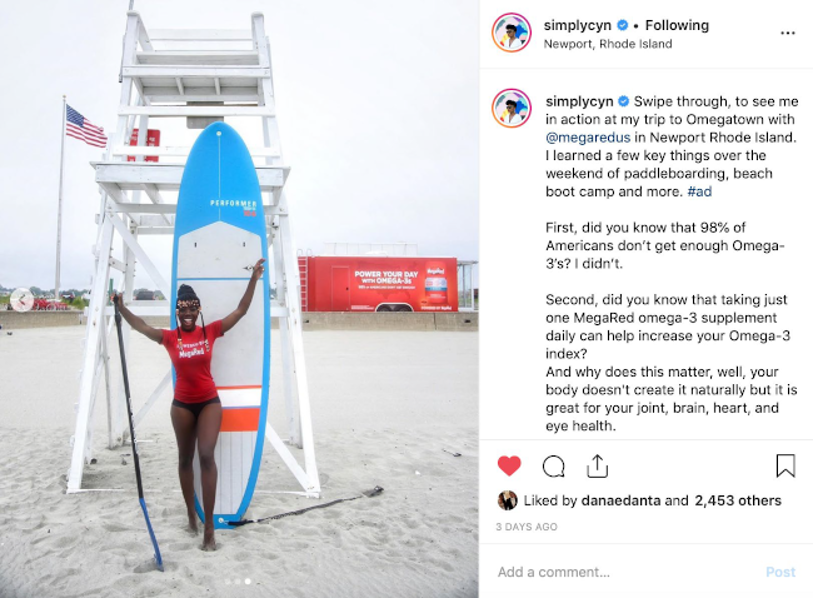Open danaedanta's profile from likes

pyautogui.click(x=621, y=500)
